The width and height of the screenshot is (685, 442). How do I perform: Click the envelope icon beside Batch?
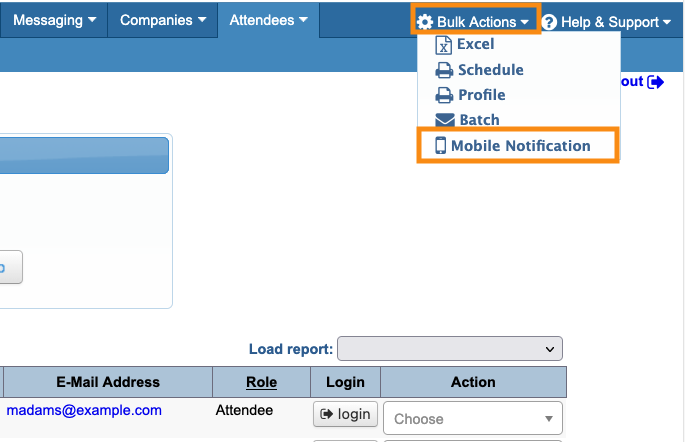click(x=444, y=120)
